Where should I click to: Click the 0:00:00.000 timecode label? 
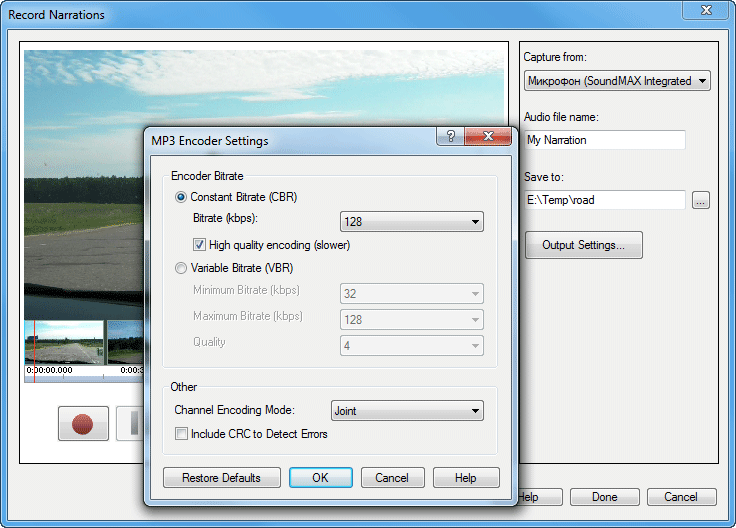click(x=50, y=370)
